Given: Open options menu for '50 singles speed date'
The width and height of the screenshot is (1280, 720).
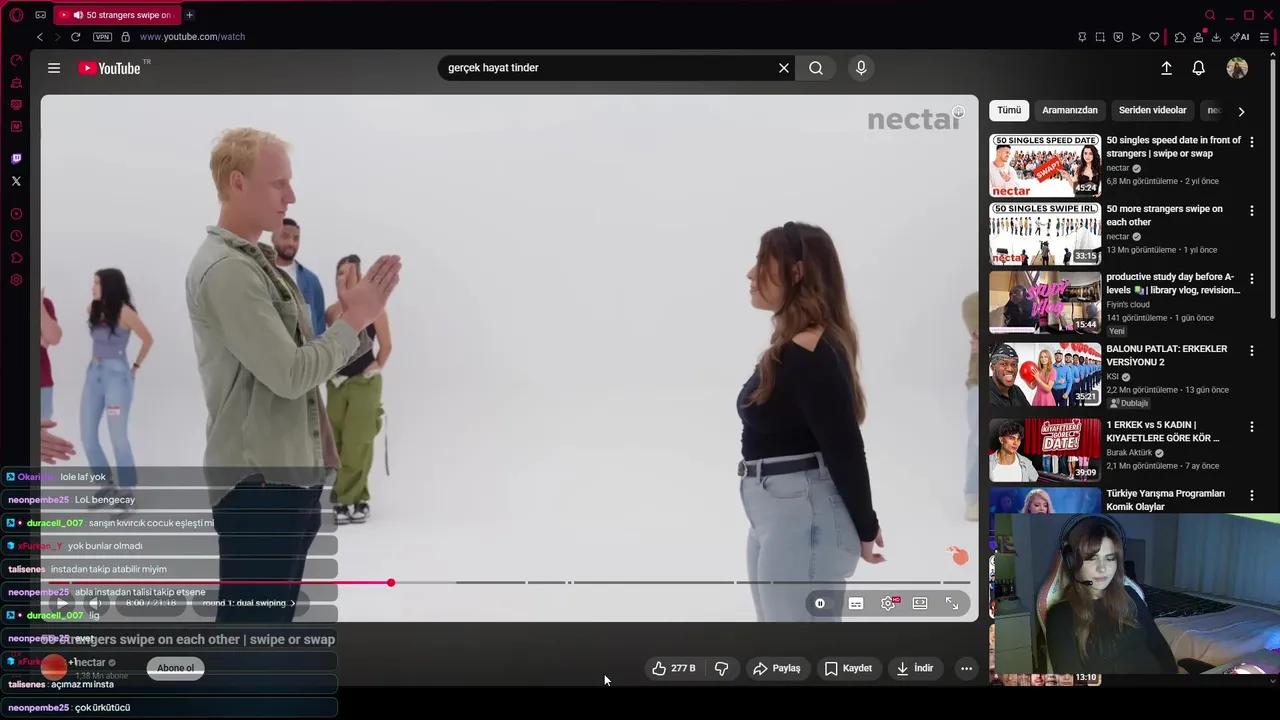Looking at the screenshot, I should tap(1251, 142).
